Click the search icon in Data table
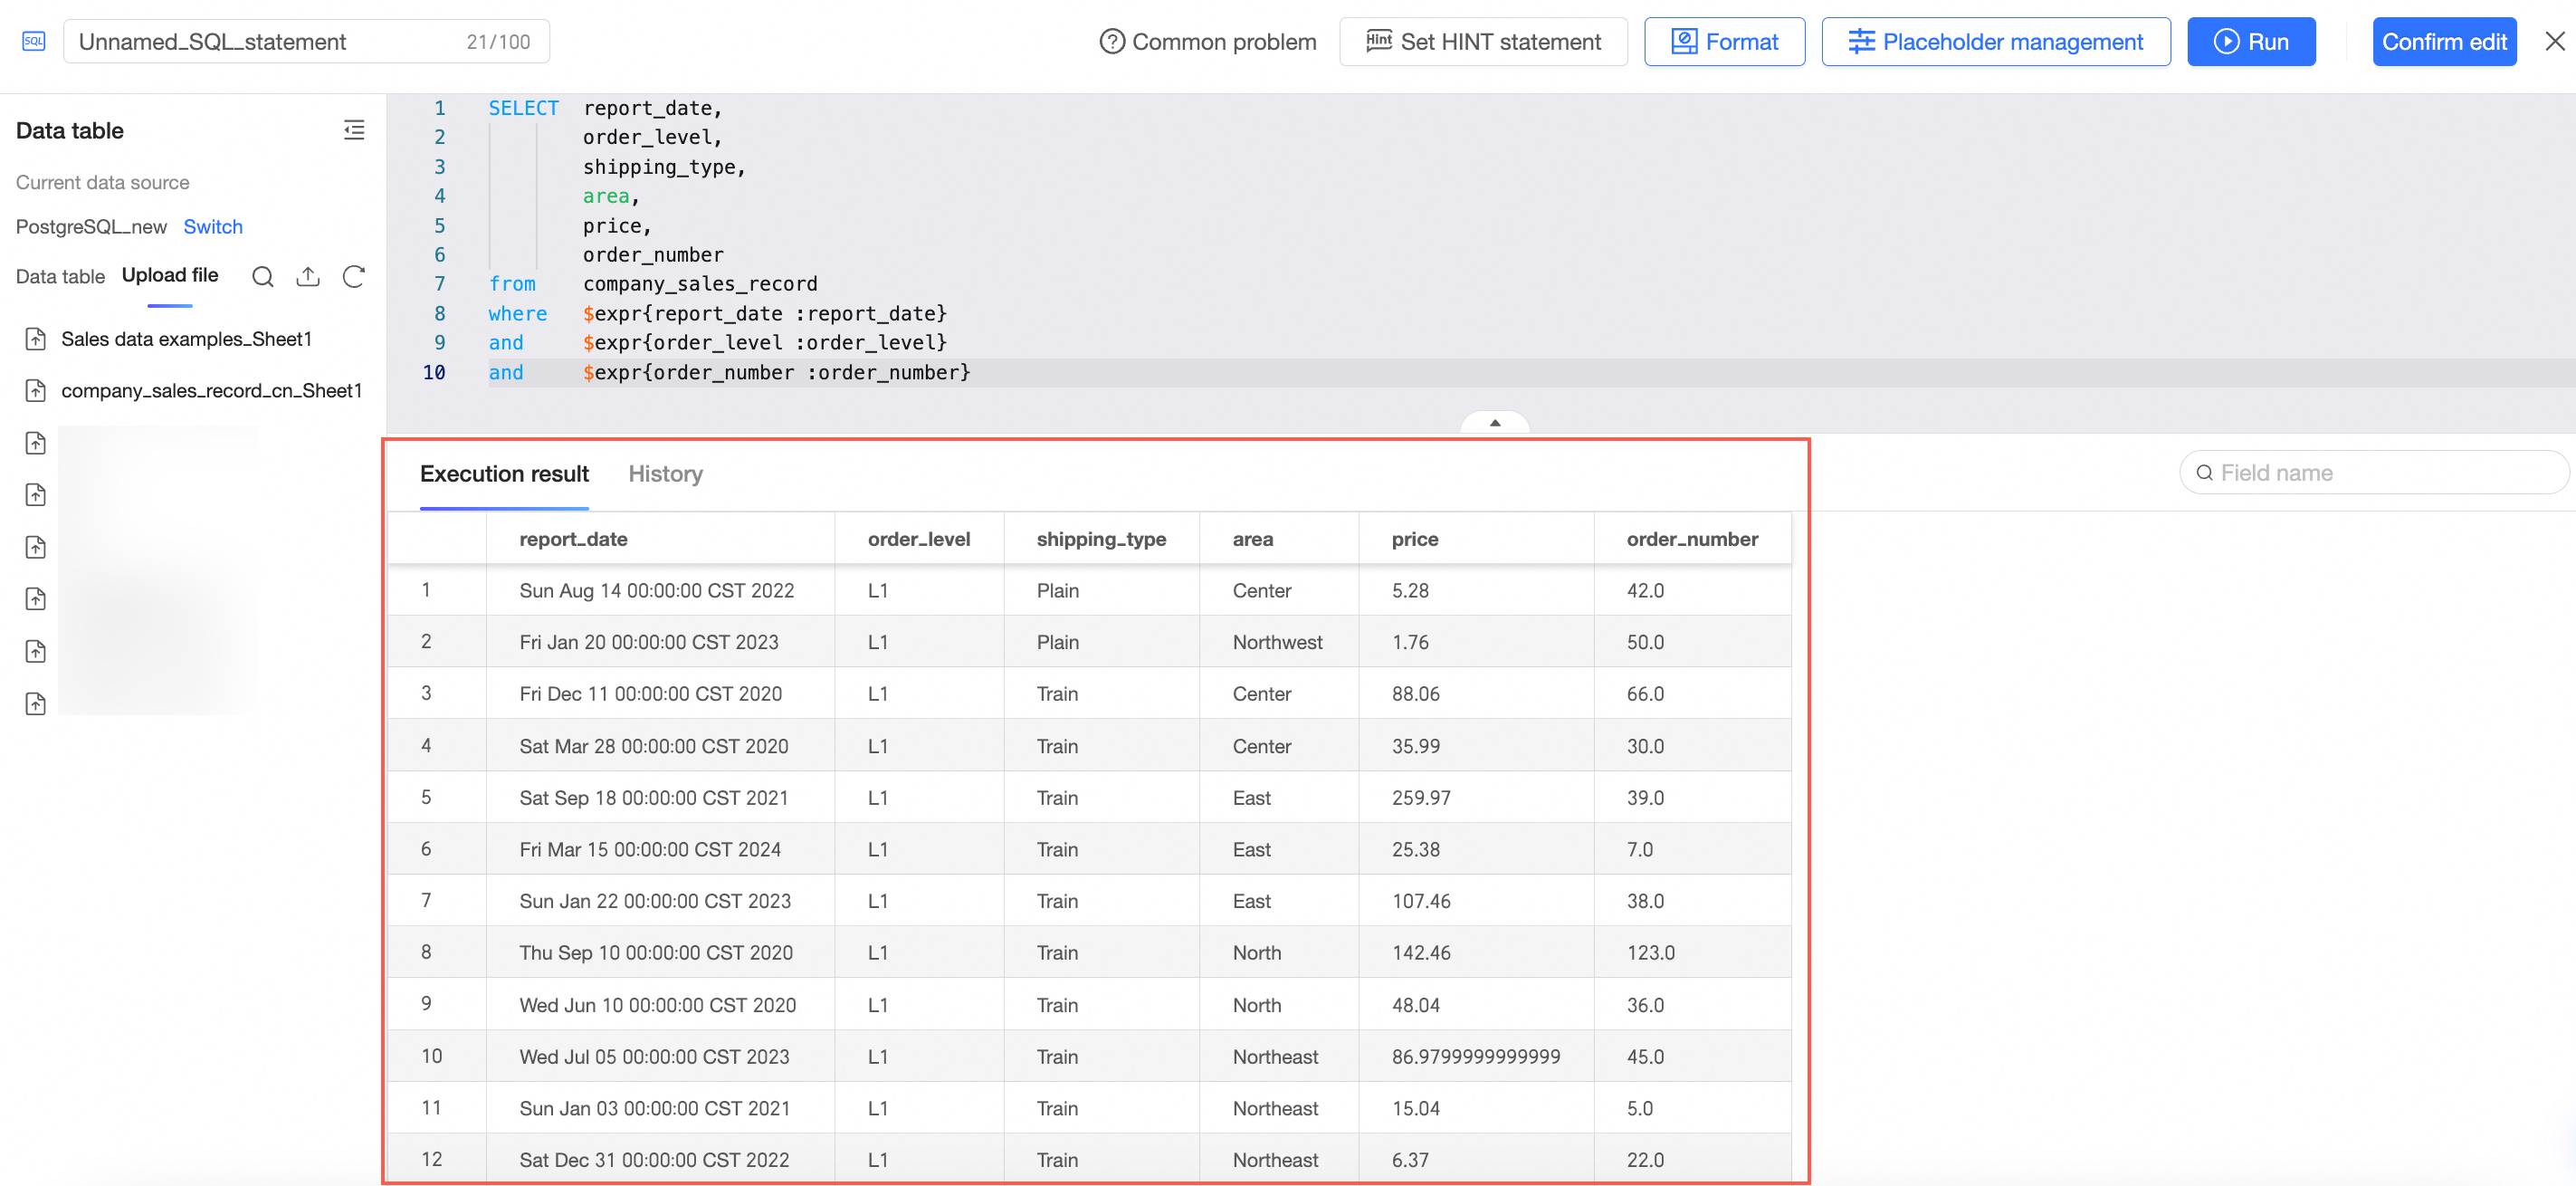The image size is (2576, 1186). pyautogui.click(x=262, y=277)
